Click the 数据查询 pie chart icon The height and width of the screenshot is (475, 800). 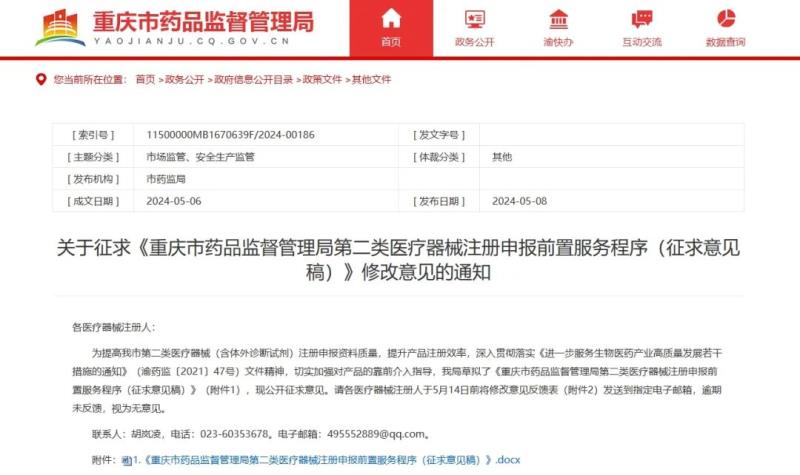[x=726, y=18]
